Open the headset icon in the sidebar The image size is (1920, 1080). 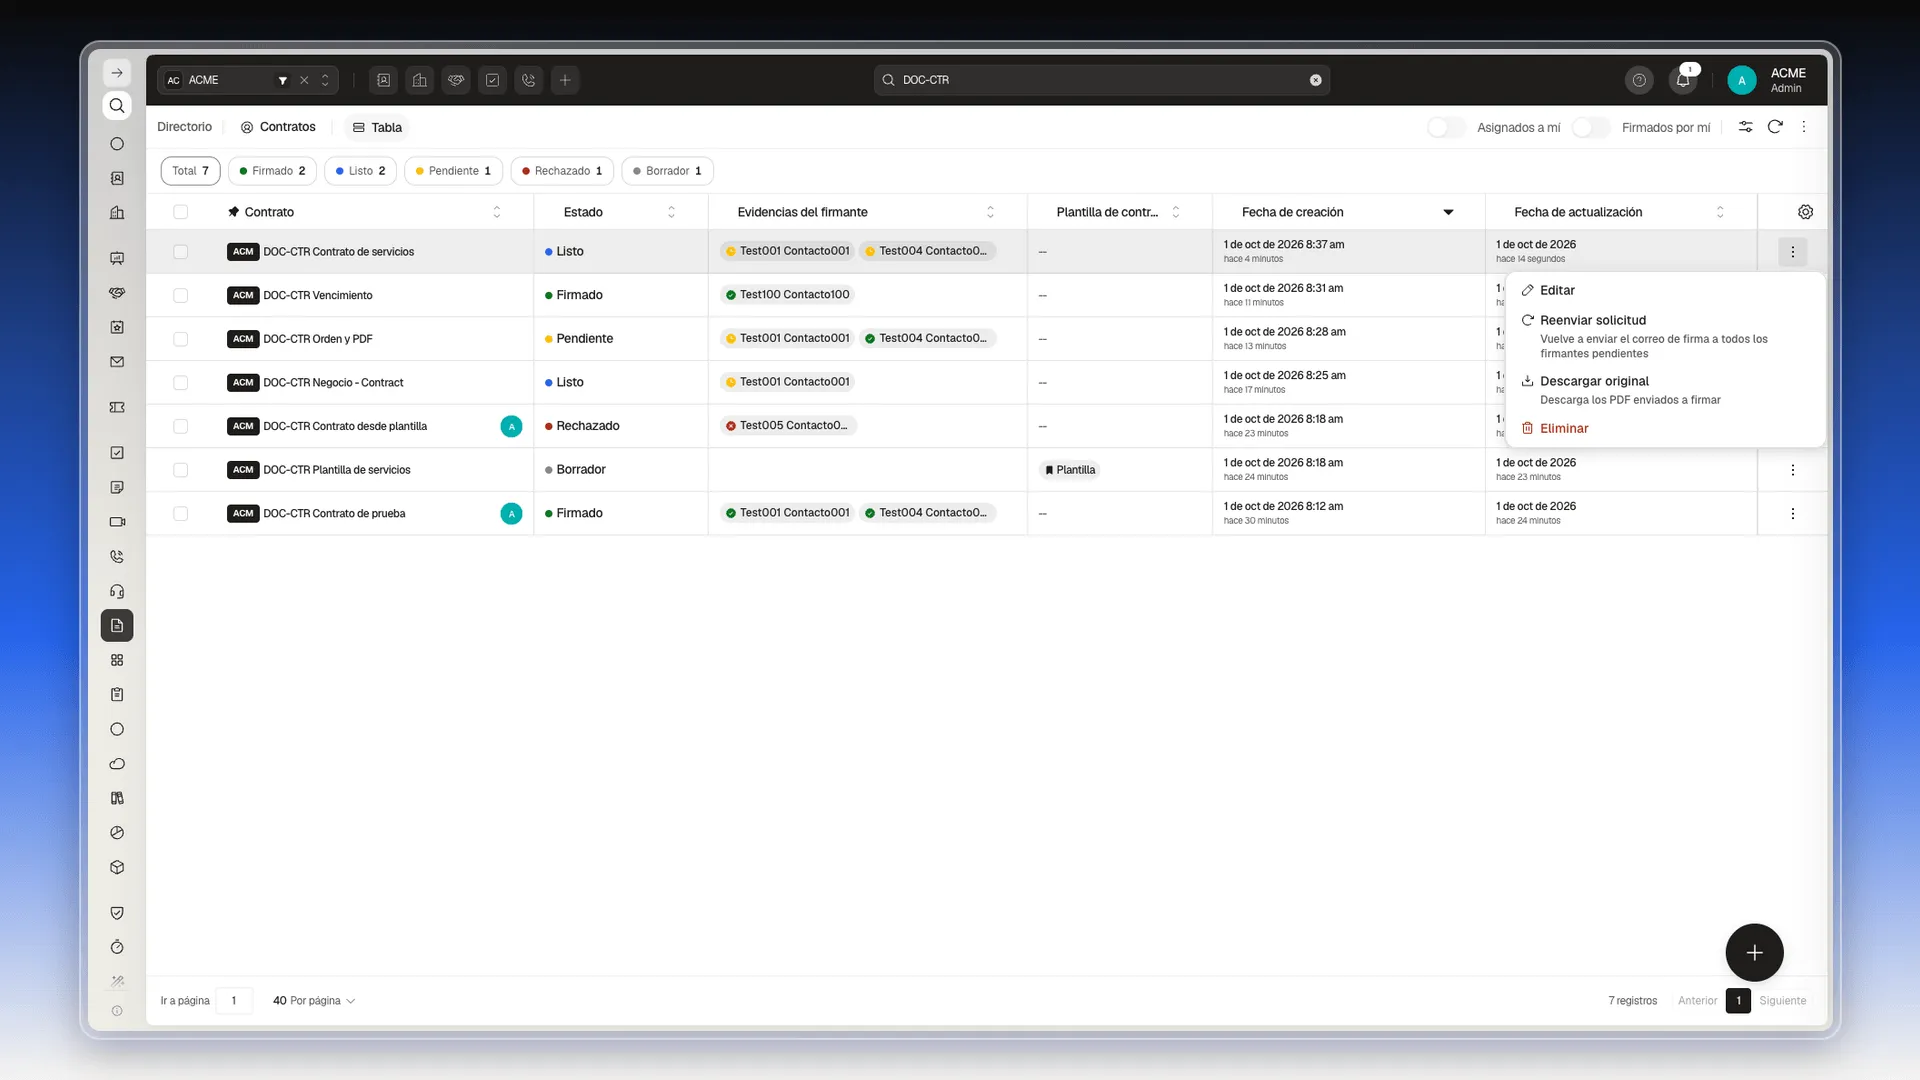pos(117,591)
